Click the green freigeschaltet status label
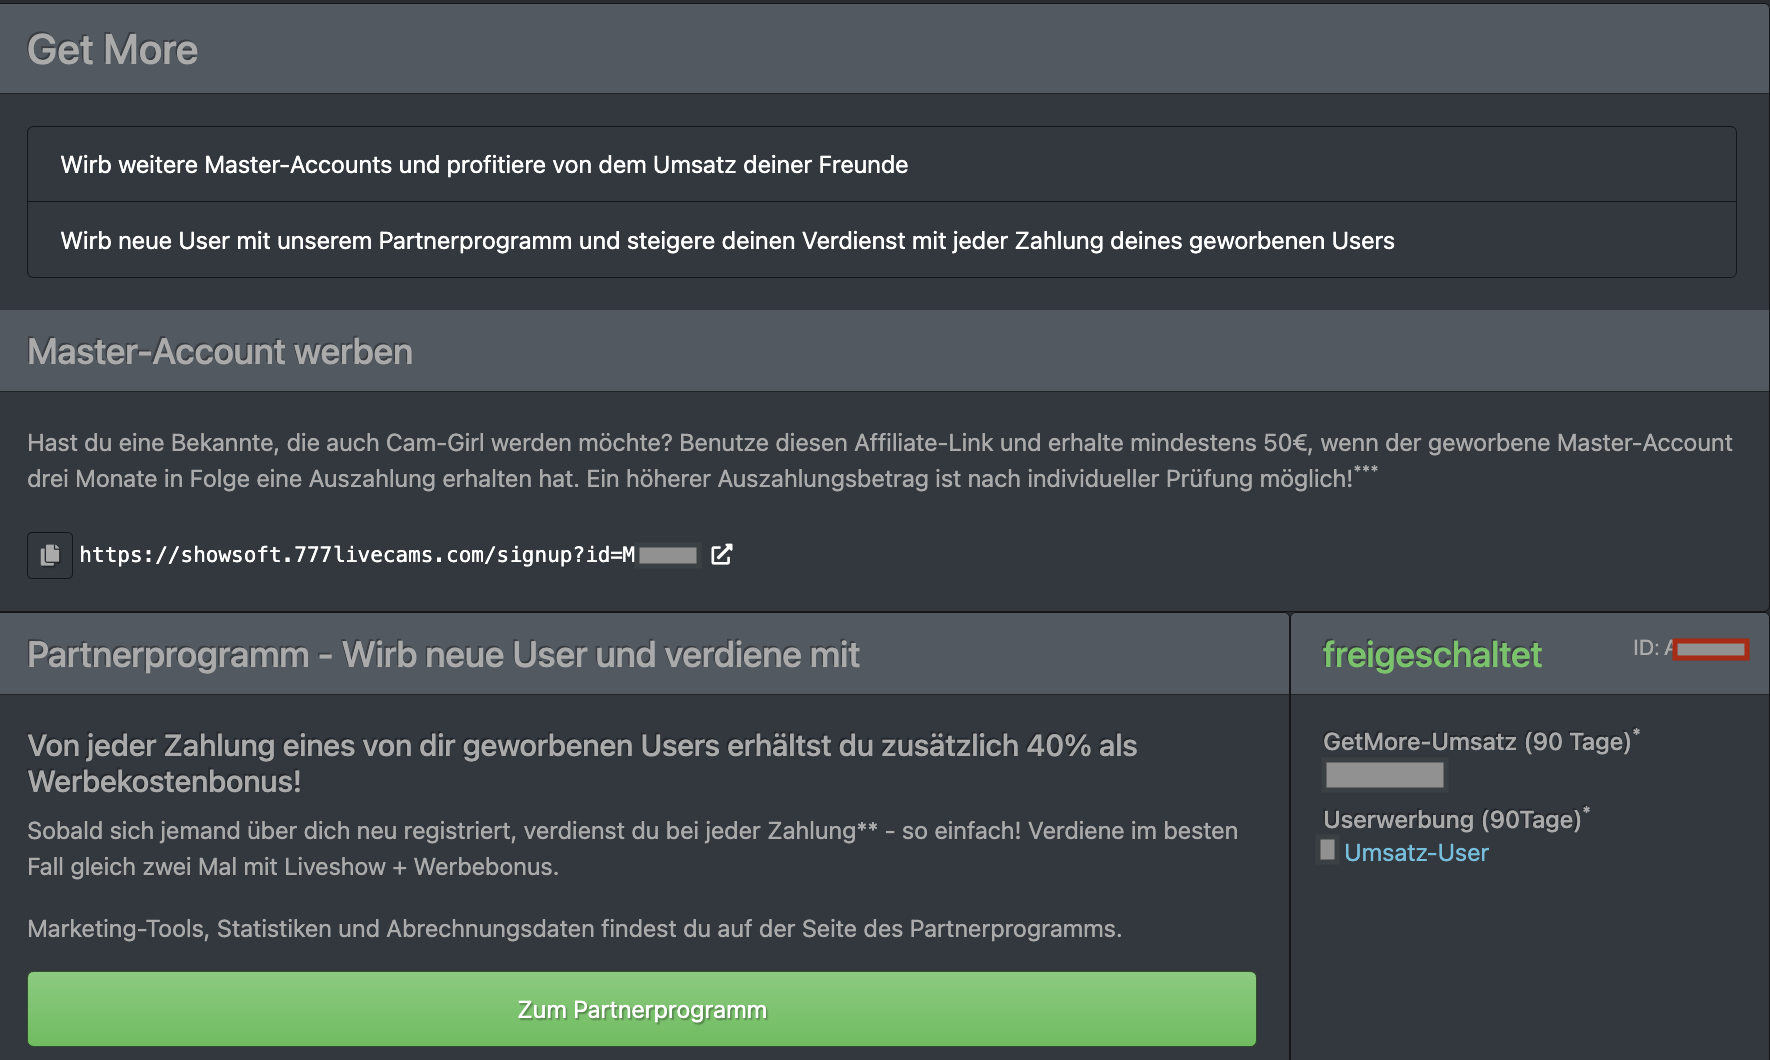1770x1060 pixels. click(1431, 655)
